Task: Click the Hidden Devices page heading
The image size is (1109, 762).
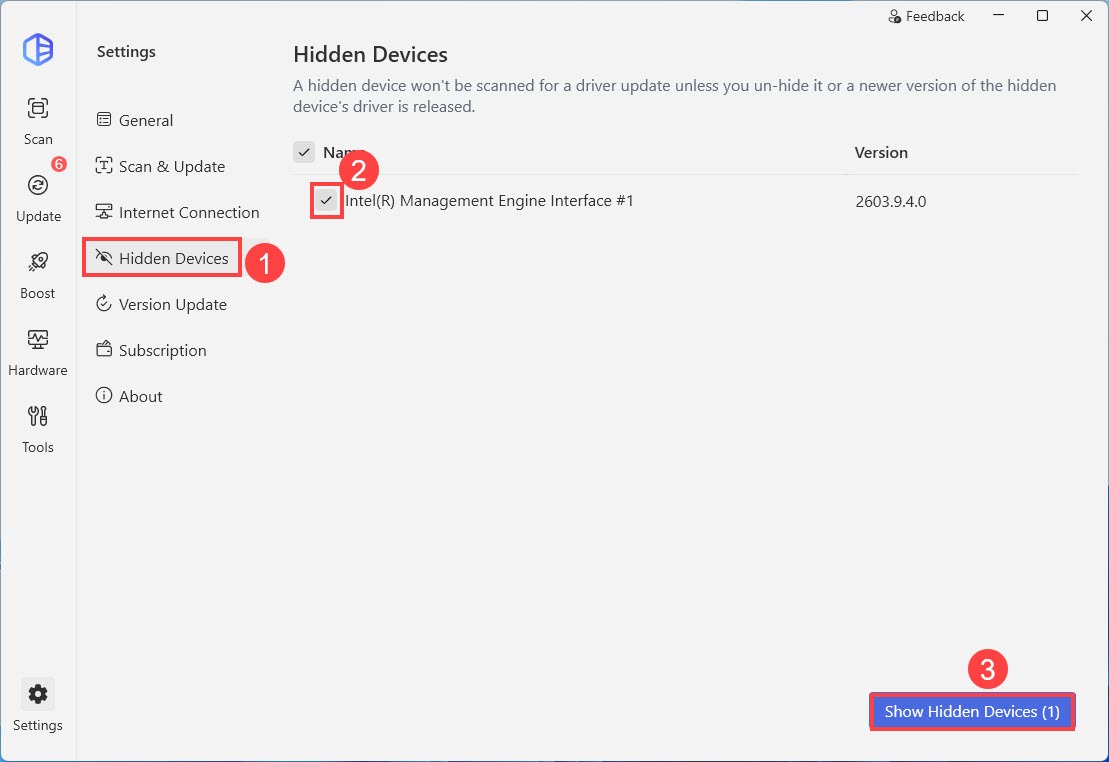Action: 371,54
